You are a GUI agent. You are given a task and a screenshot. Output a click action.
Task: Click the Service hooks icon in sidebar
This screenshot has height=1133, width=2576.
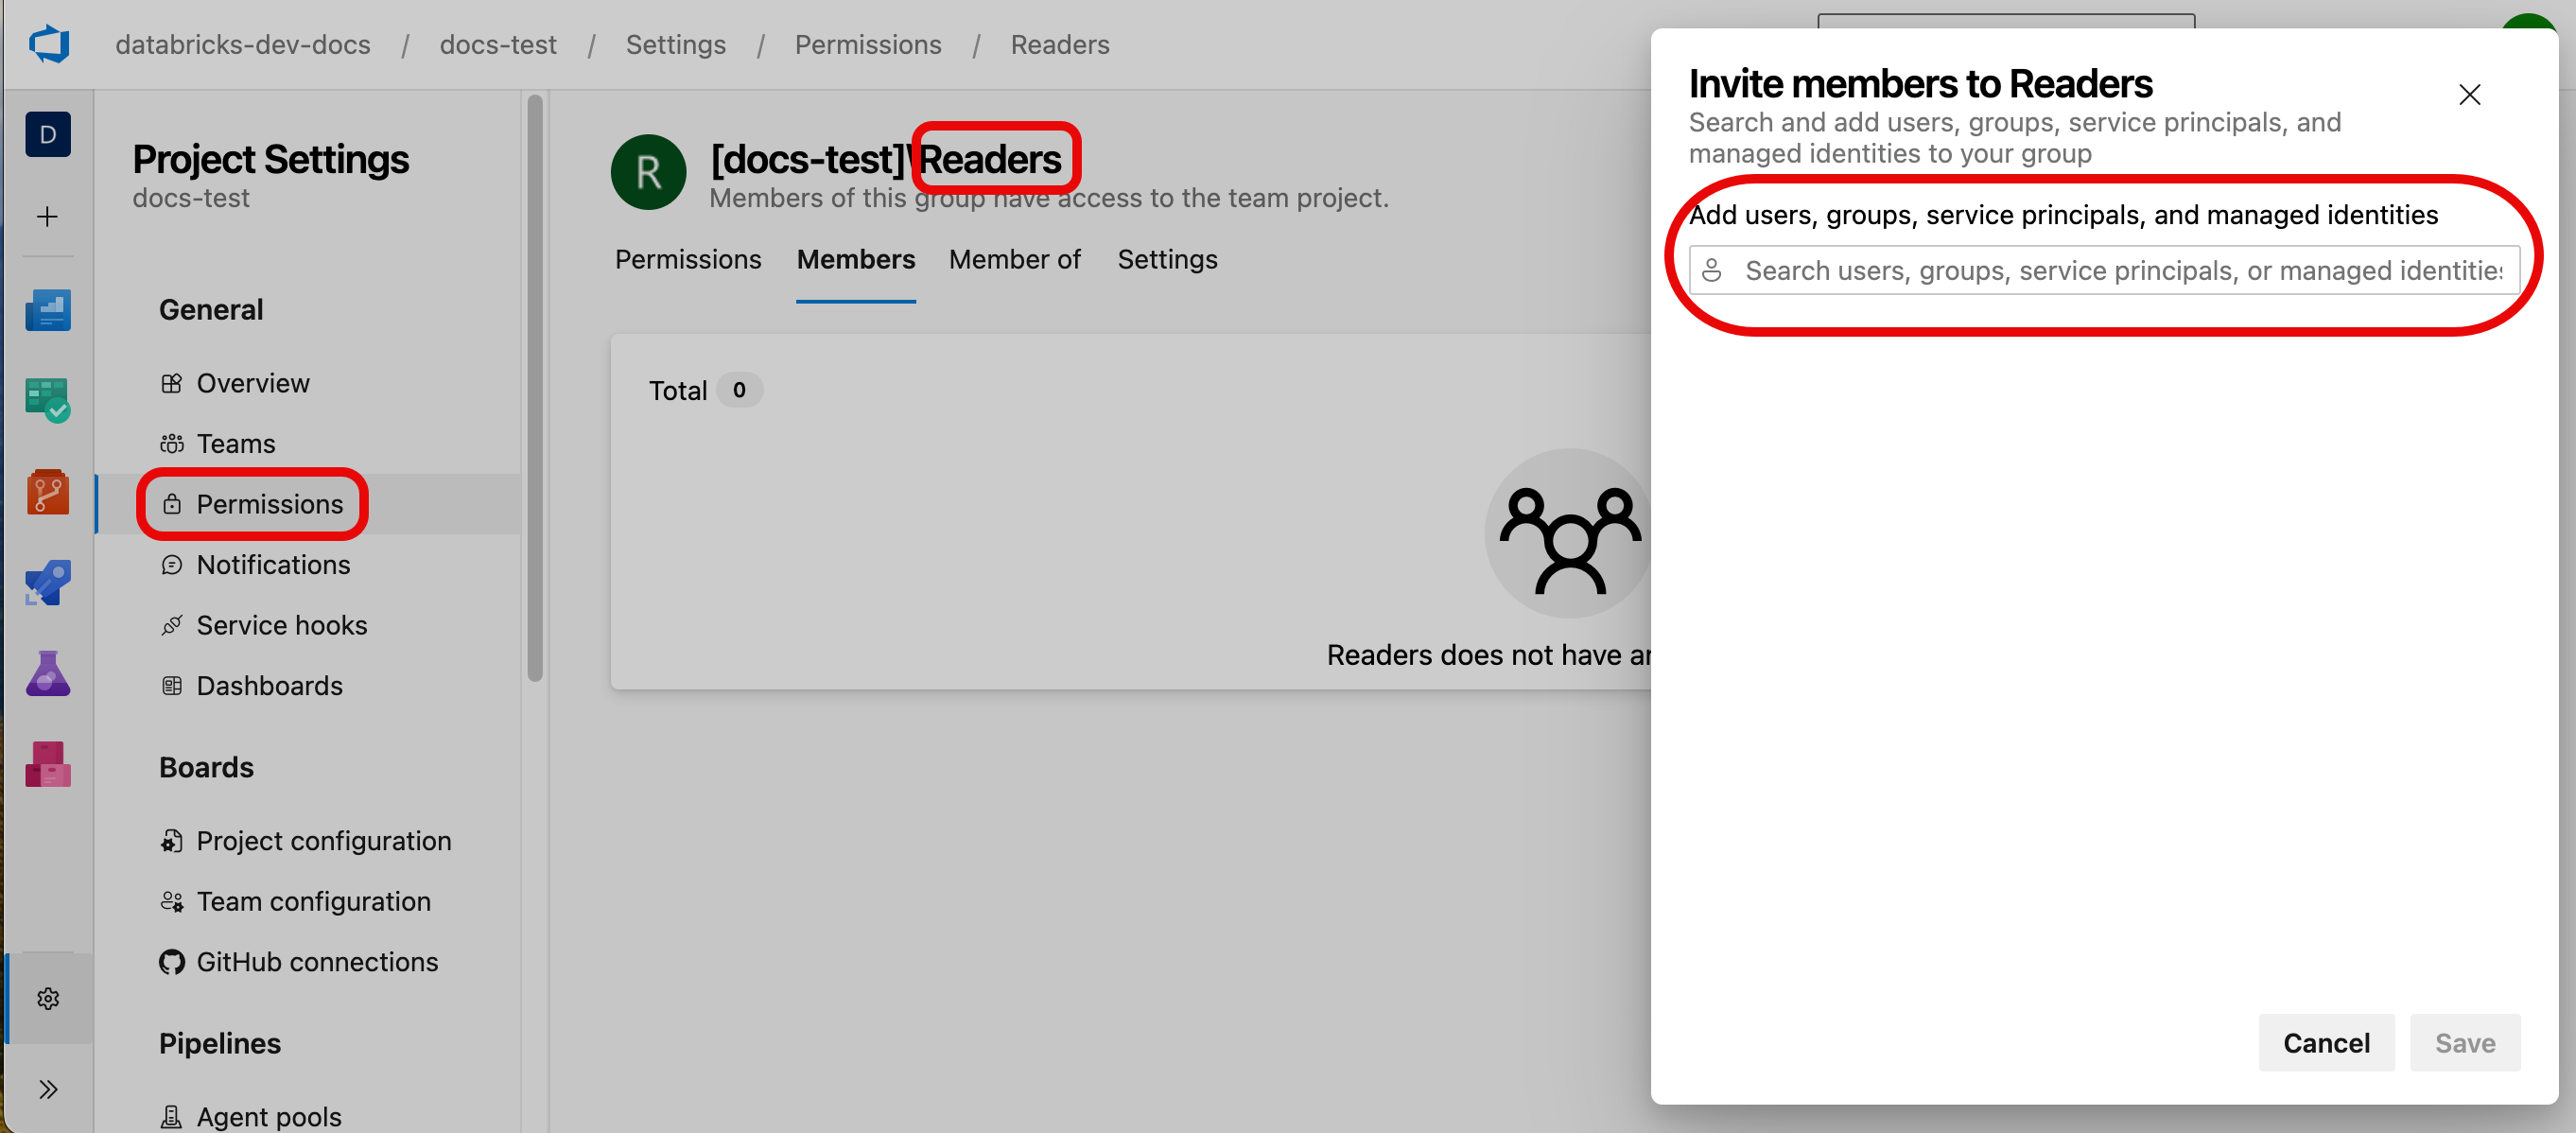[169, 624]
